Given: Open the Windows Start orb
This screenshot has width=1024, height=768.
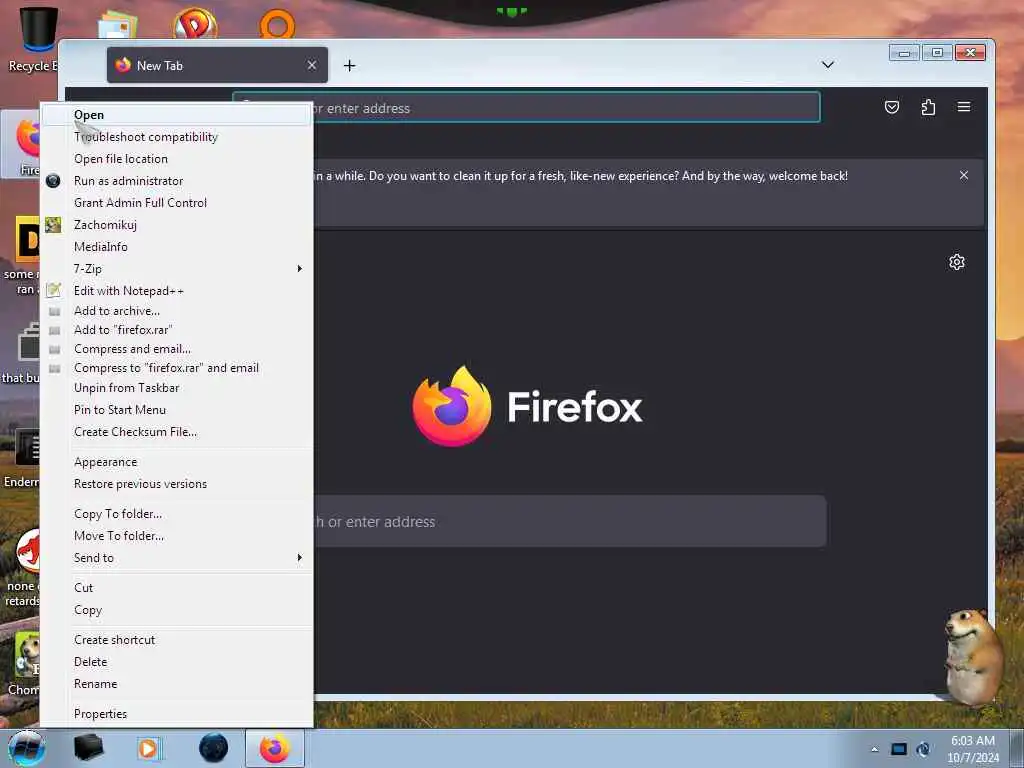Looking at the screenshot, I should [26, 748].
